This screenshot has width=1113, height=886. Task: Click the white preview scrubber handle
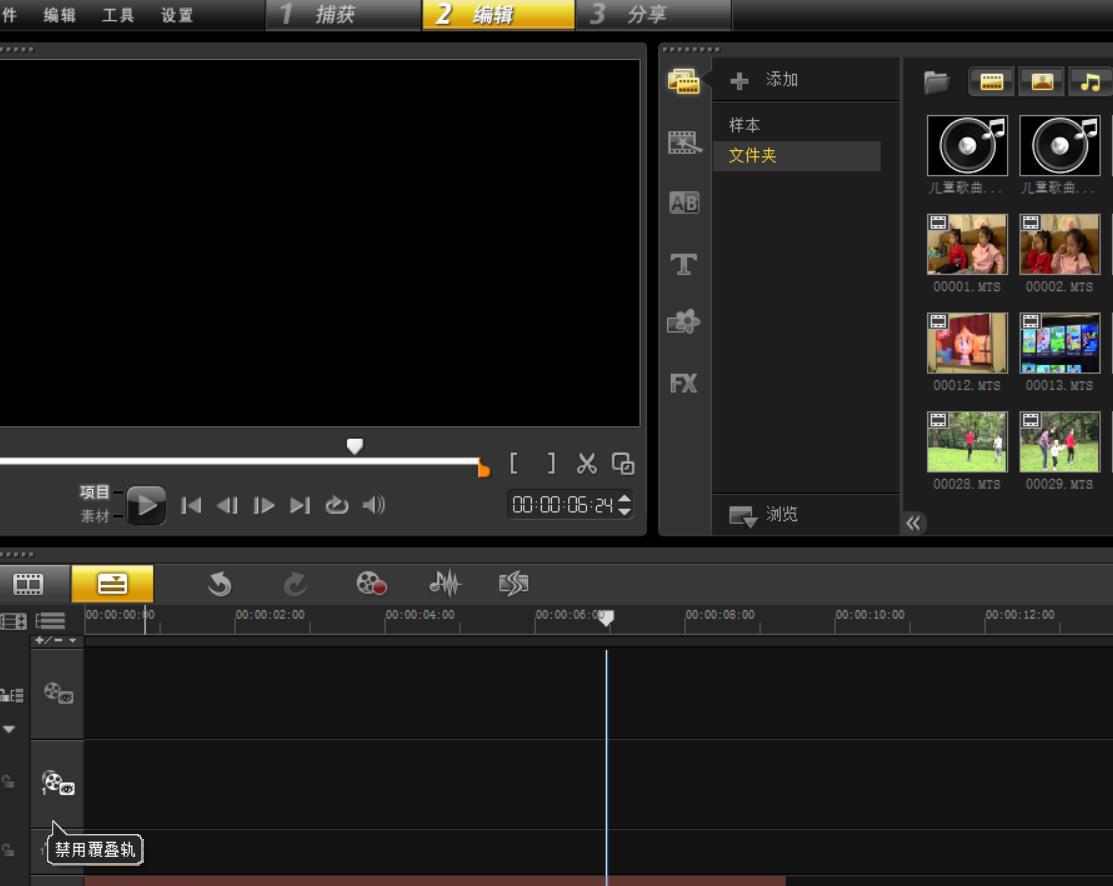355,446
